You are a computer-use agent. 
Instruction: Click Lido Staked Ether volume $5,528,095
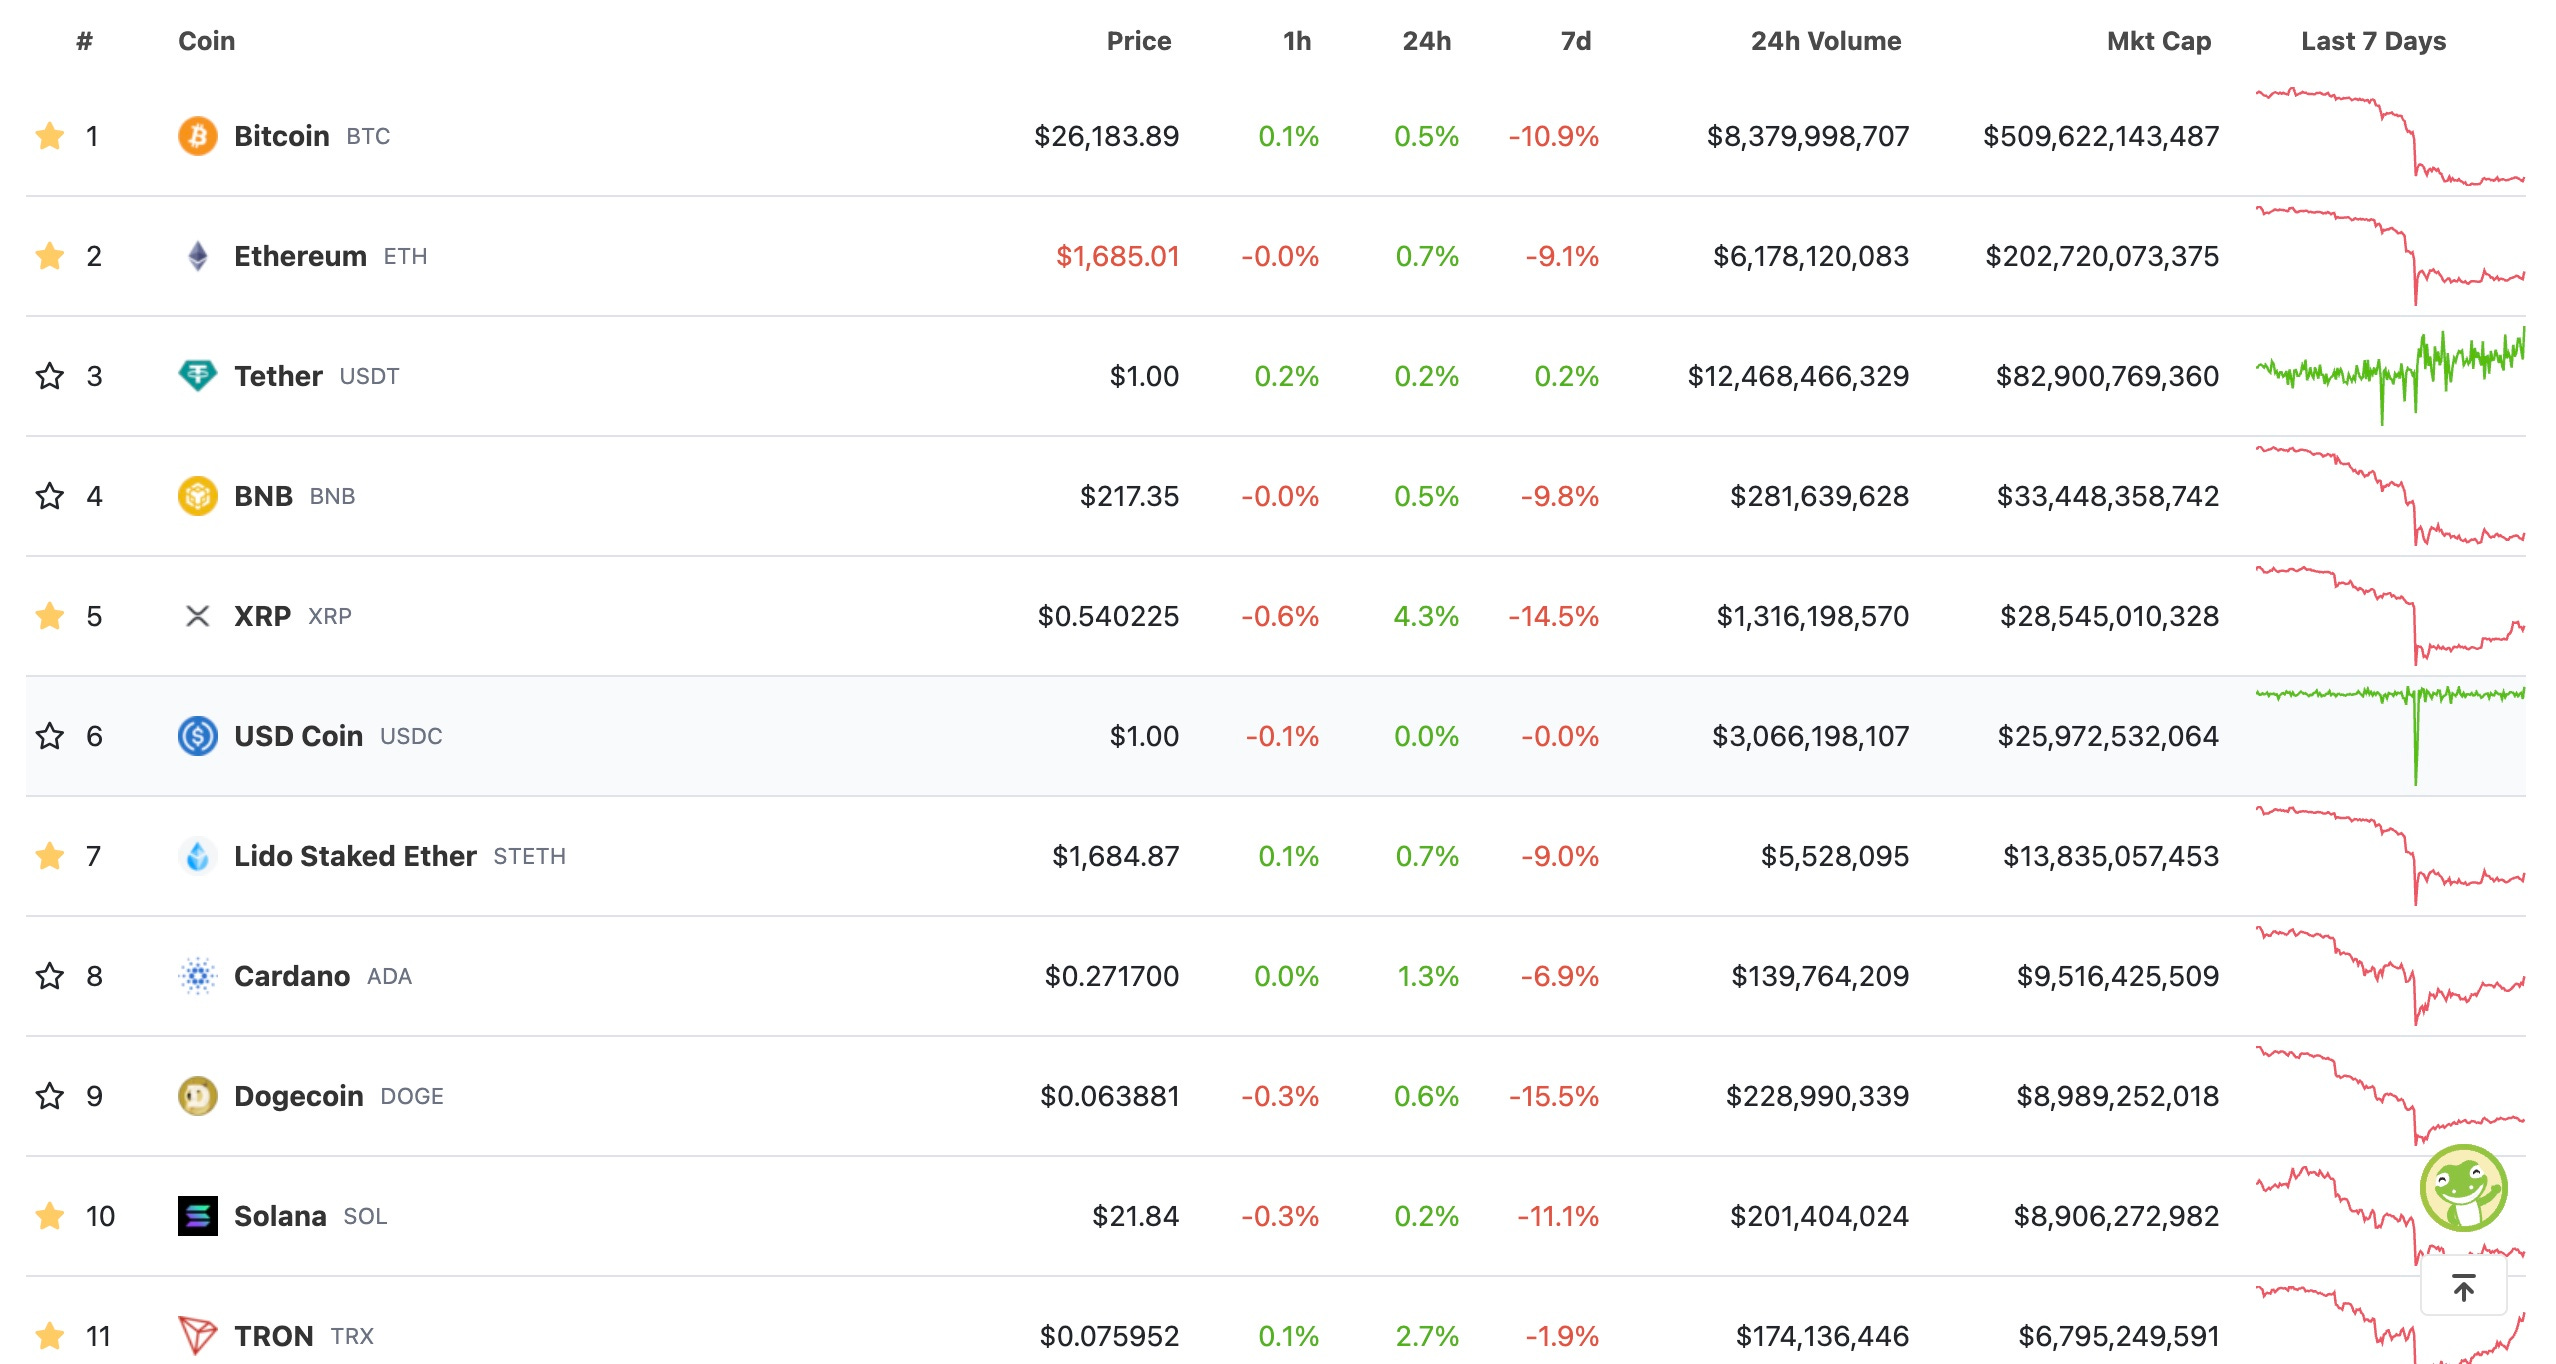(x=1835, y=856)
